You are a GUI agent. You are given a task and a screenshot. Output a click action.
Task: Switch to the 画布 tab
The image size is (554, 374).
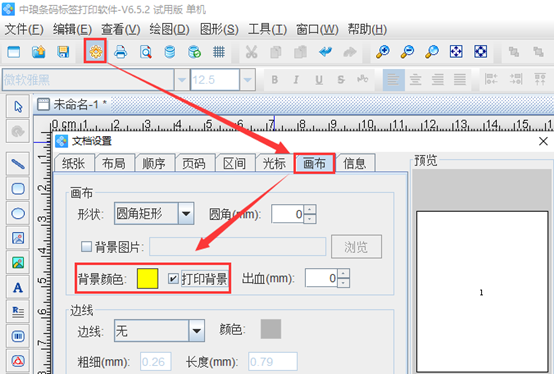click(314, 163)
